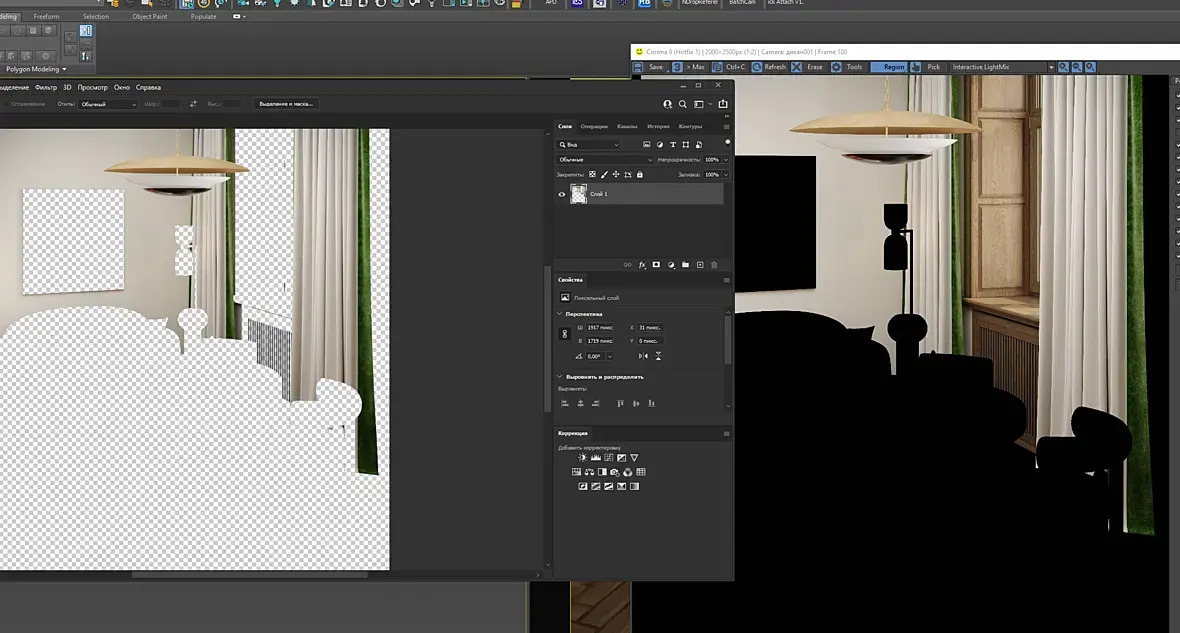Filter layers by type (T) icon

pos(673,145)
